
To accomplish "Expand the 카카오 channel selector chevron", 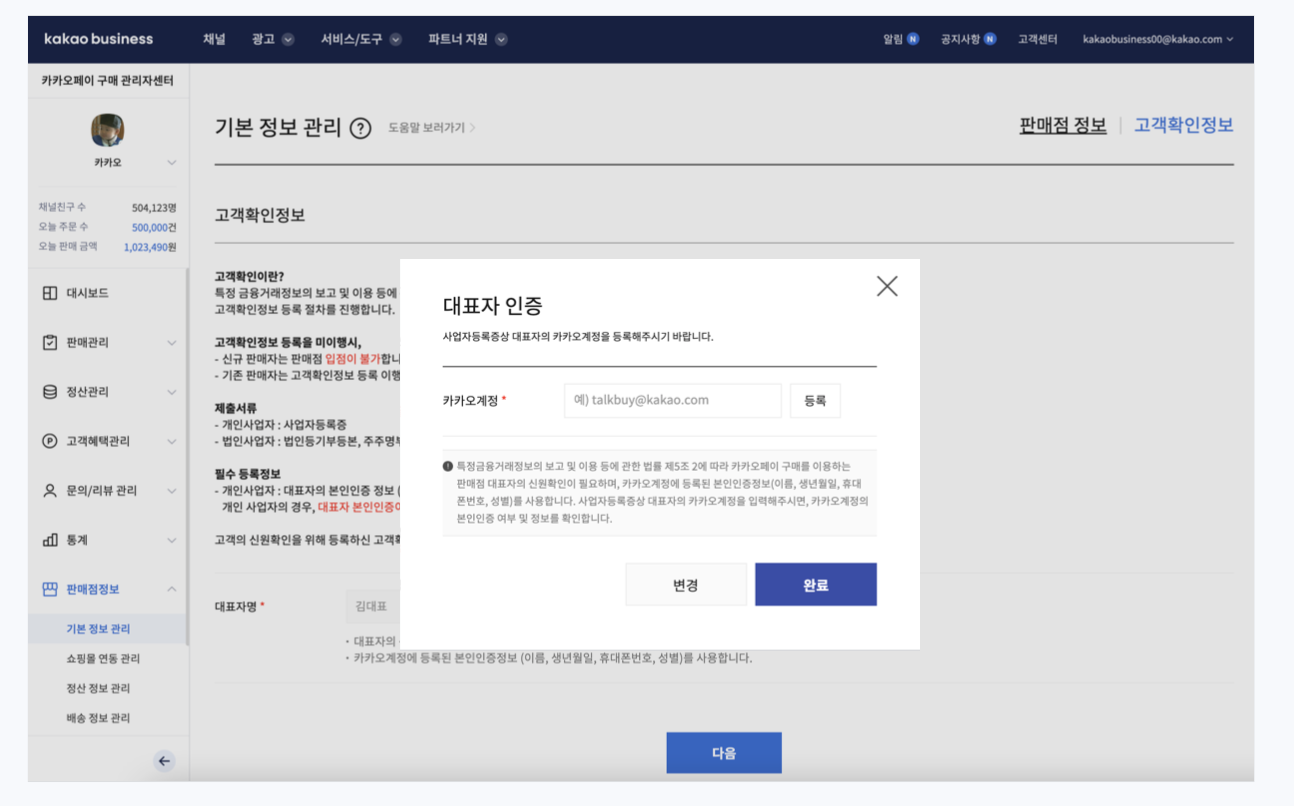I will pyautogui.click(x=171, y=162).
